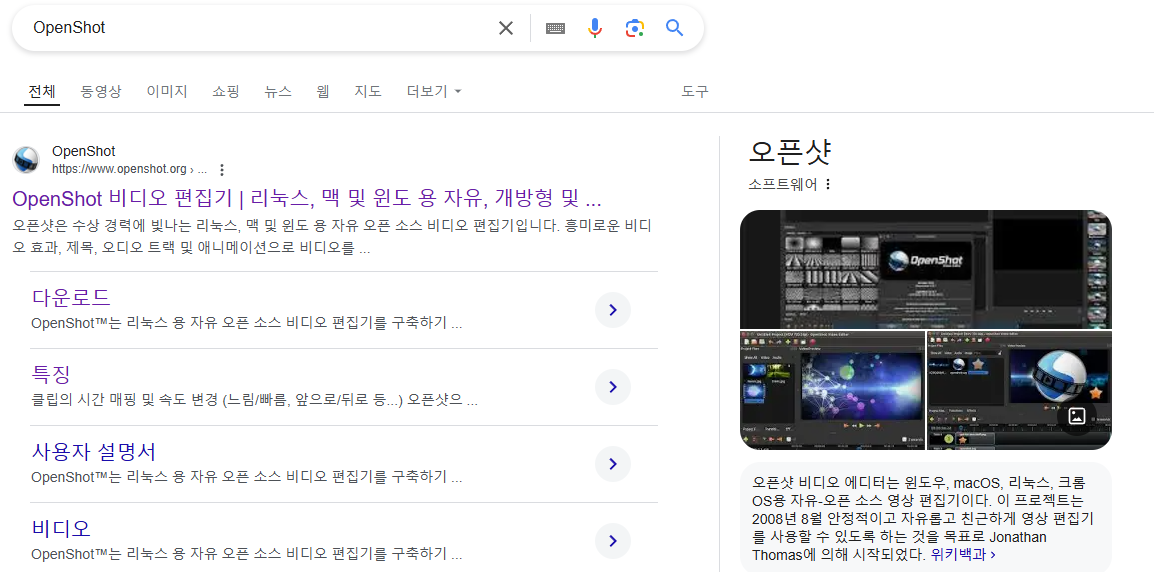Switch to the 동영상 tab

tap(101, 91)
